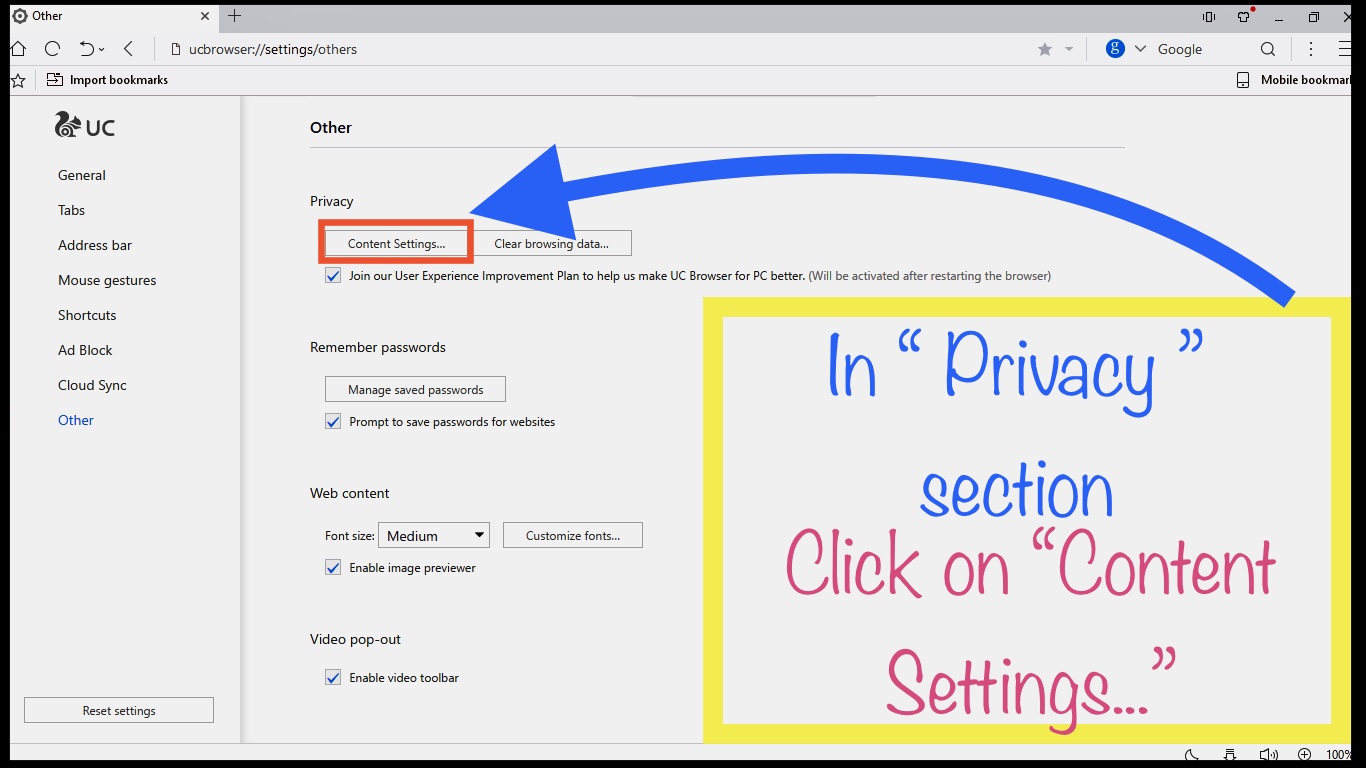Go back using the back arrow
Image resolution: width=1366 pixels, height=768 pixels.
128,48
